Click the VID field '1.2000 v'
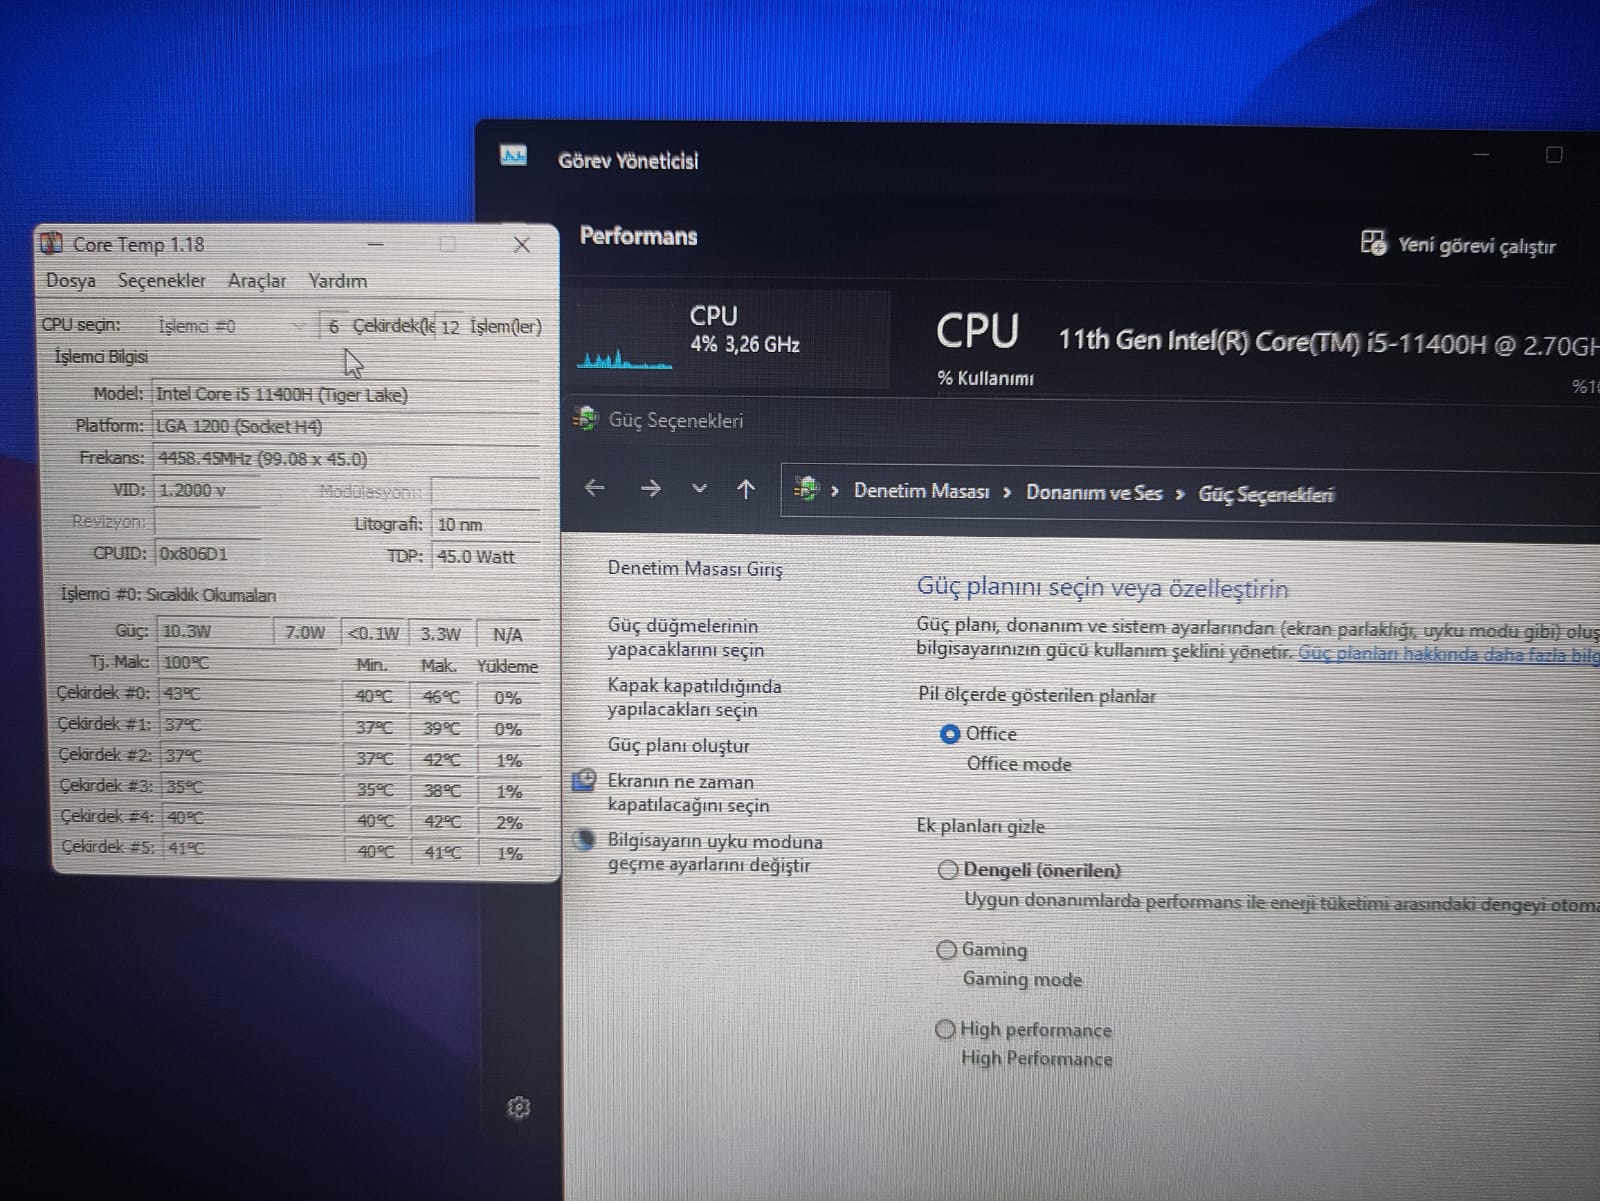This screenshot has height=1201, width=1600. pos(207,491)
